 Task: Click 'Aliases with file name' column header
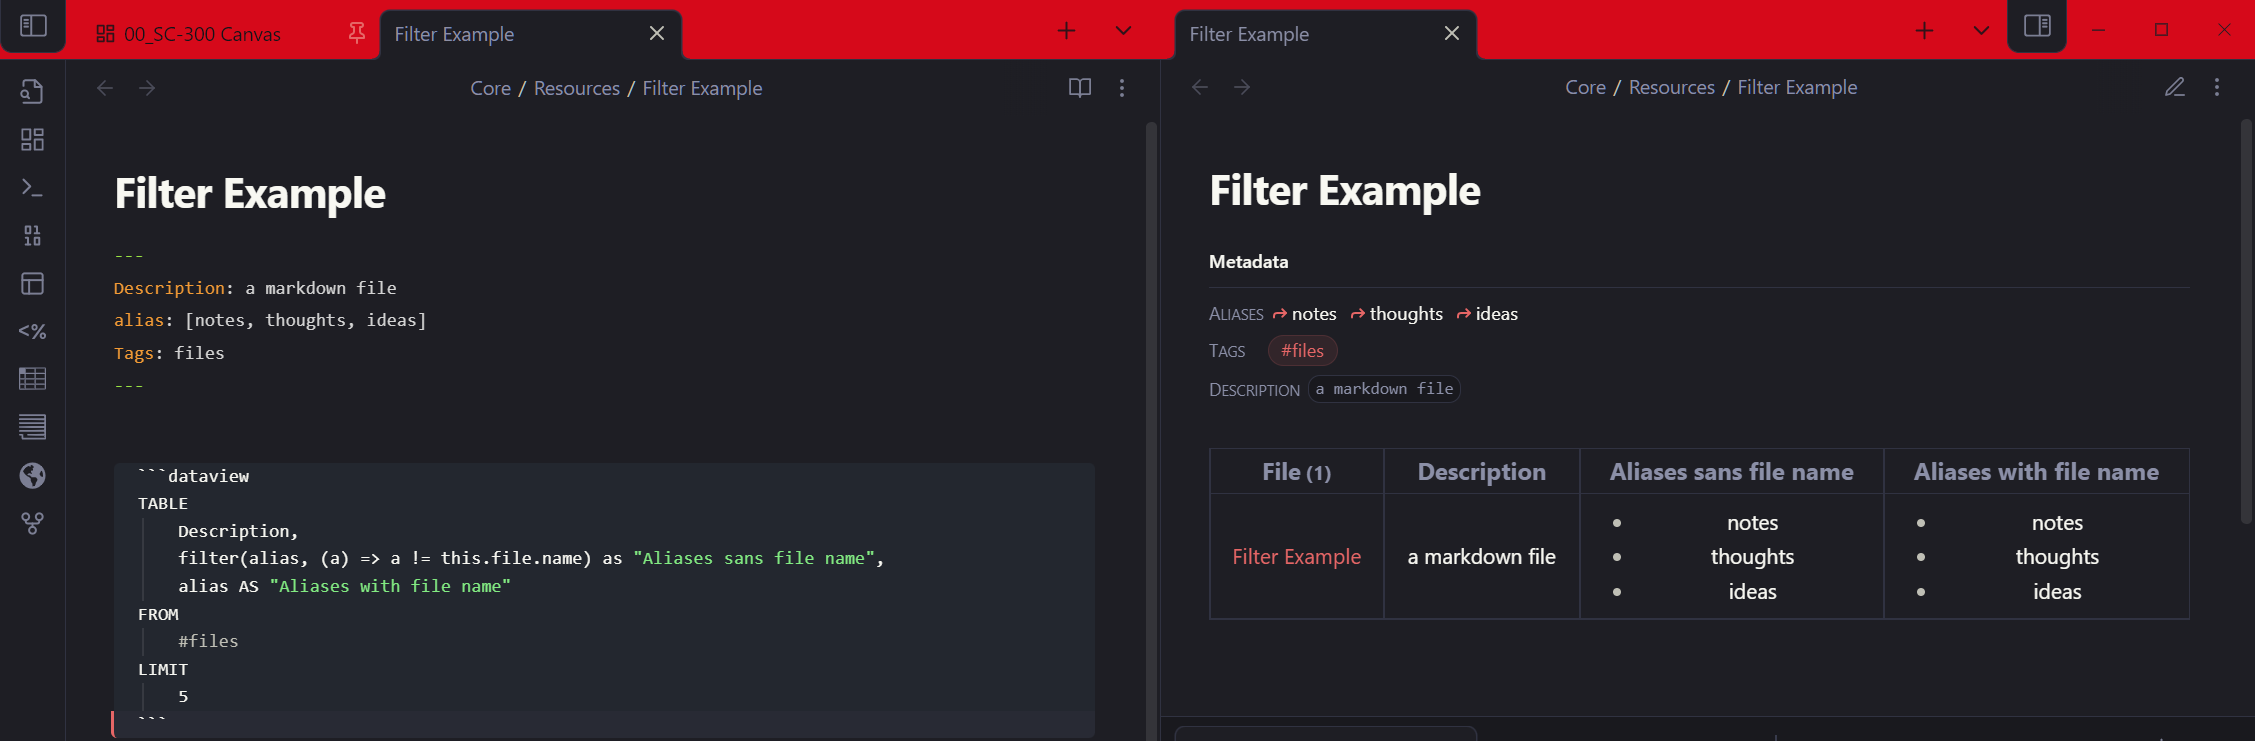2036,472
